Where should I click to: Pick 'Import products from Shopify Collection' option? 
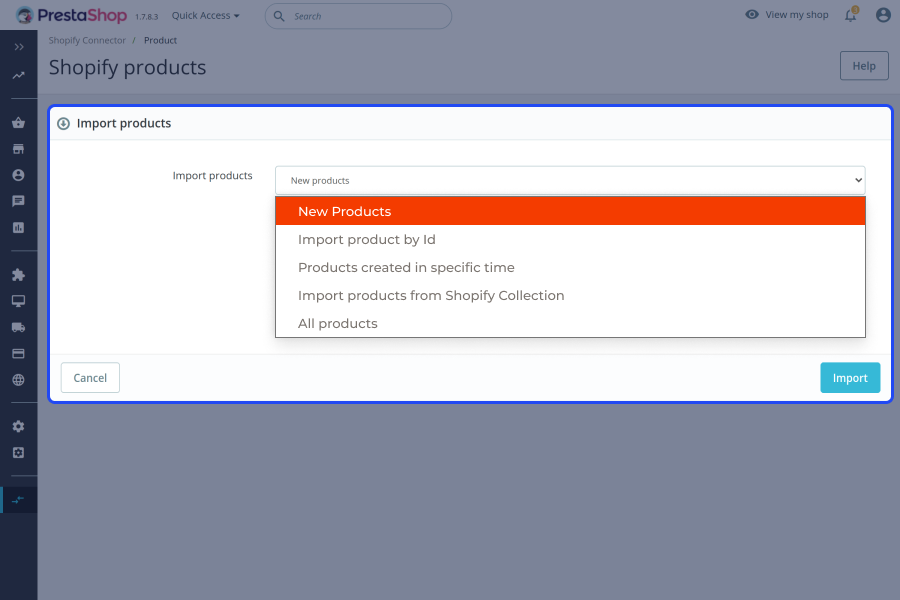pyautogui.click(x=431, y=296)
